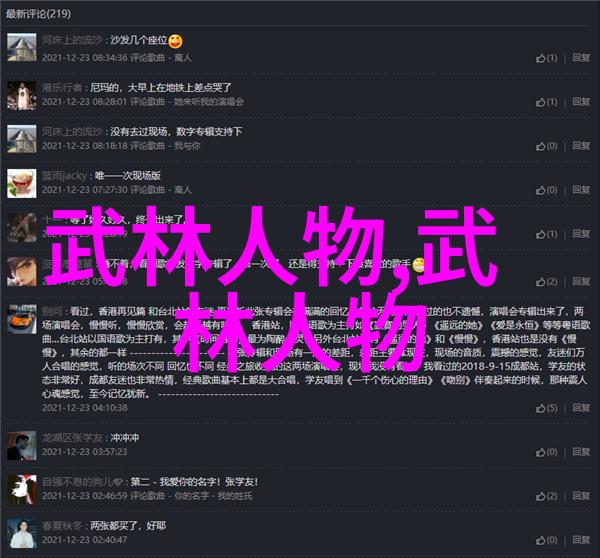Reply to the 沙发几个座位 comment
The image size is (600, 558).
581,58
